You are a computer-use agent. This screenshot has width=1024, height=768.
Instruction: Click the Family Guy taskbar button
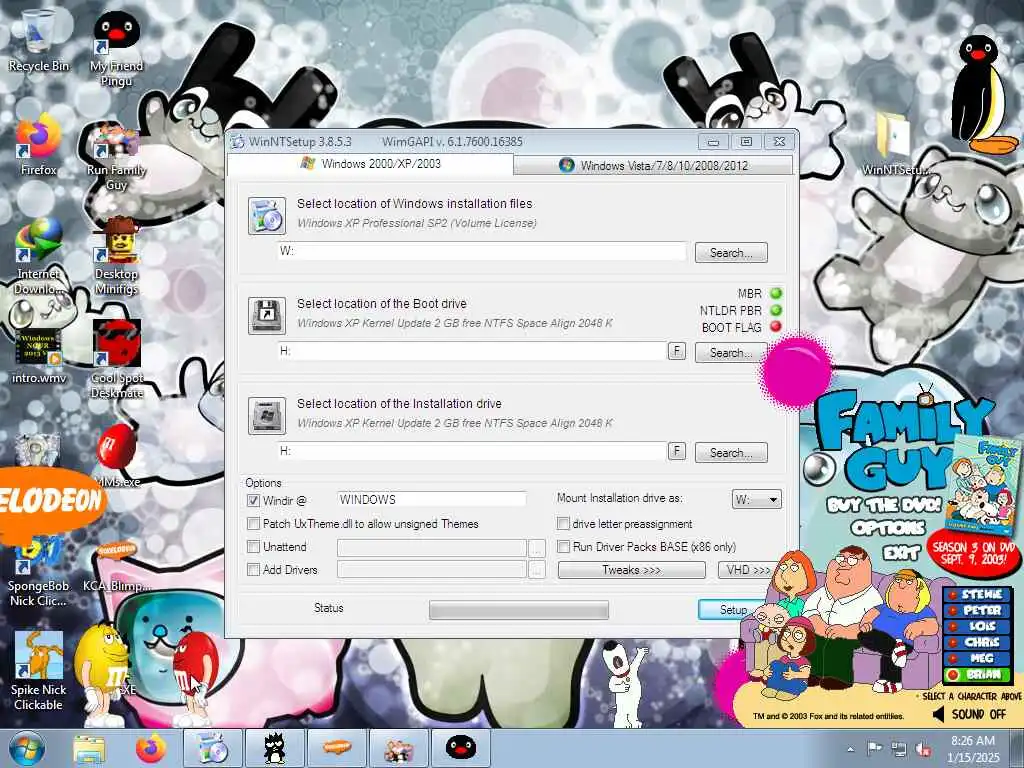coord(398,748)
